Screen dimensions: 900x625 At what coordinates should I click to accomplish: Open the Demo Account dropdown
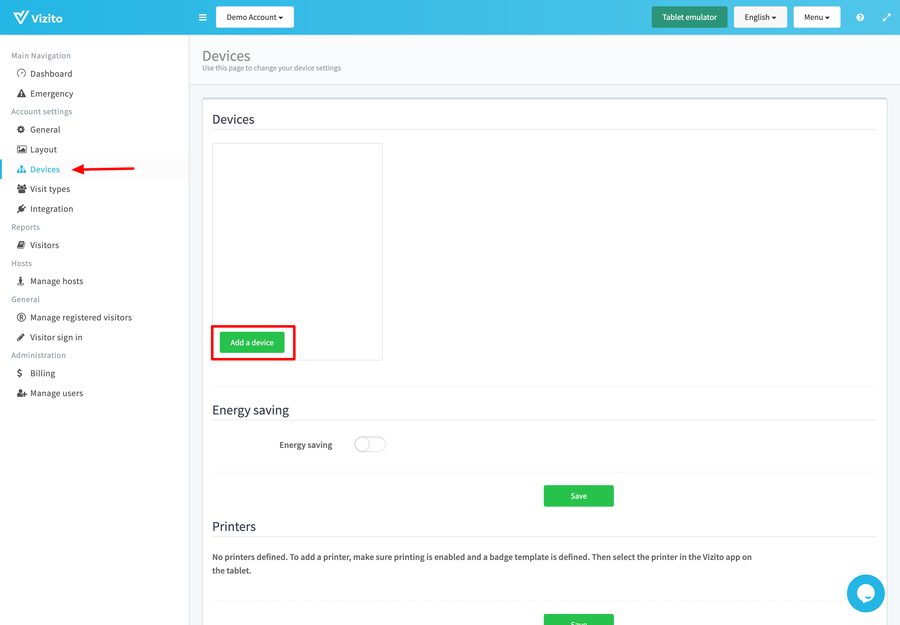(255, 17)
